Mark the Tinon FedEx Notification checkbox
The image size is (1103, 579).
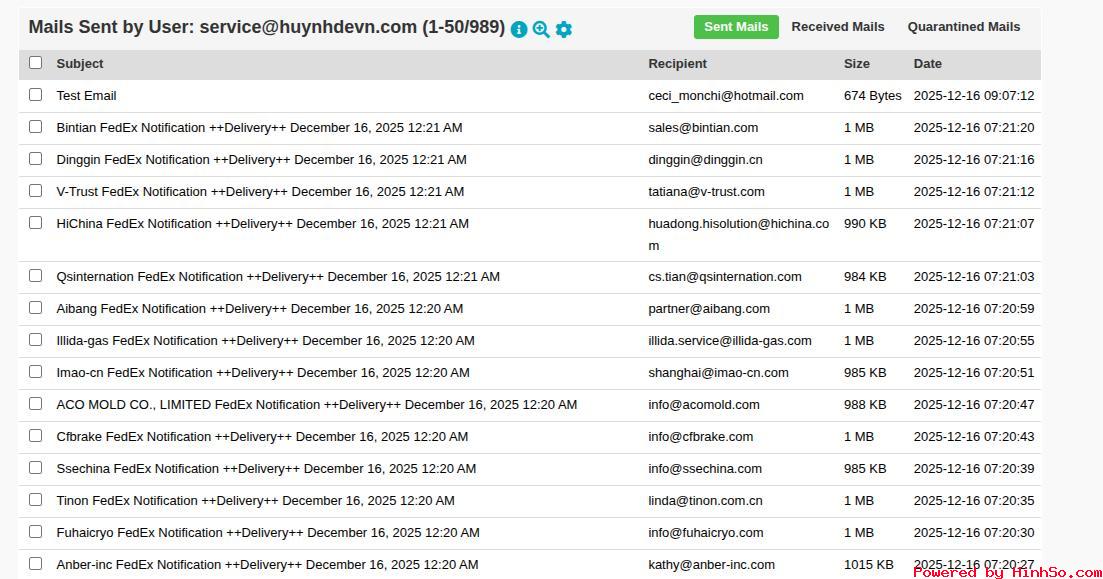36,500
